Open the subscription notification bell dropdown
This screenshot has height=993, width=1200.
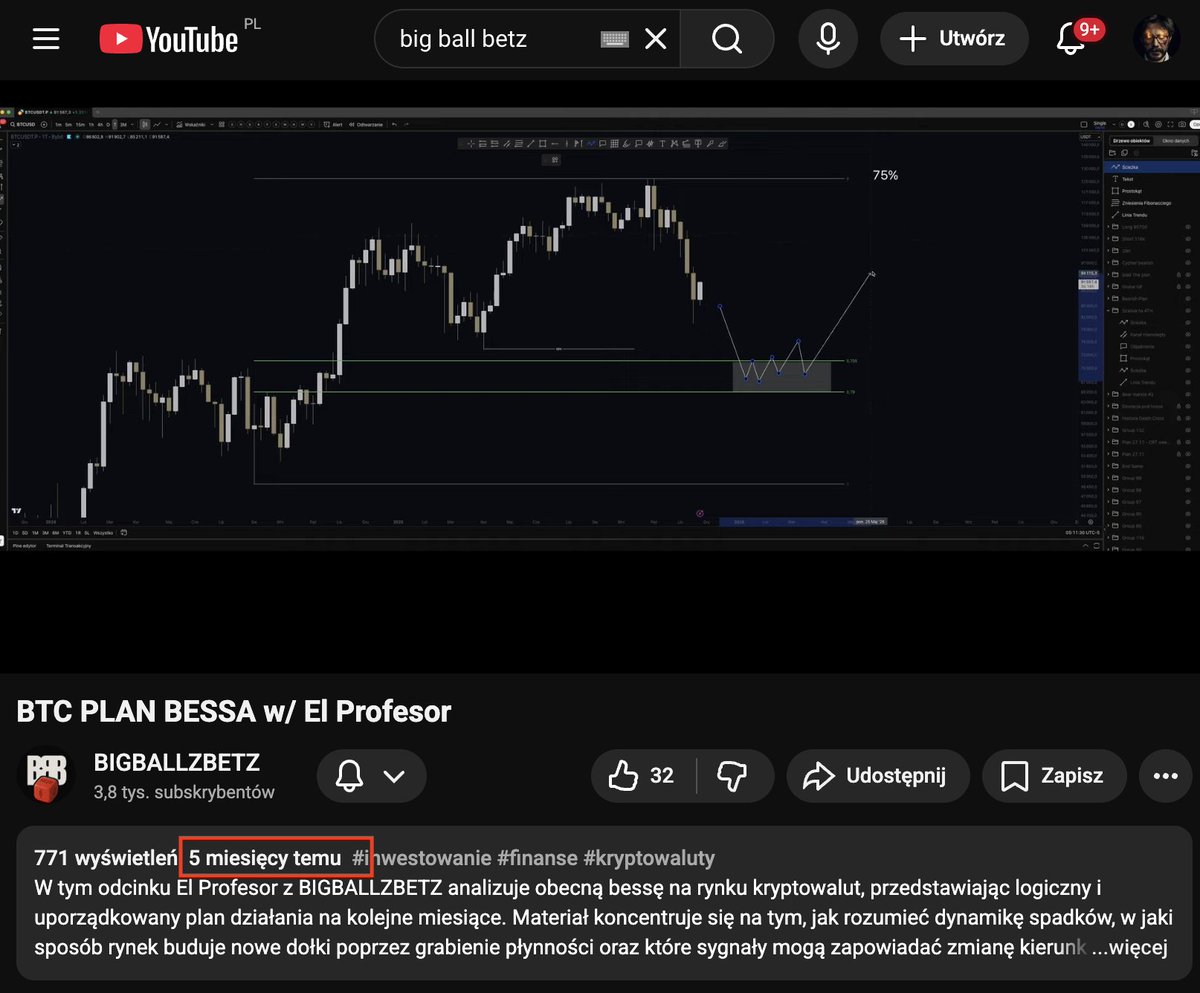tap(371, 776)
